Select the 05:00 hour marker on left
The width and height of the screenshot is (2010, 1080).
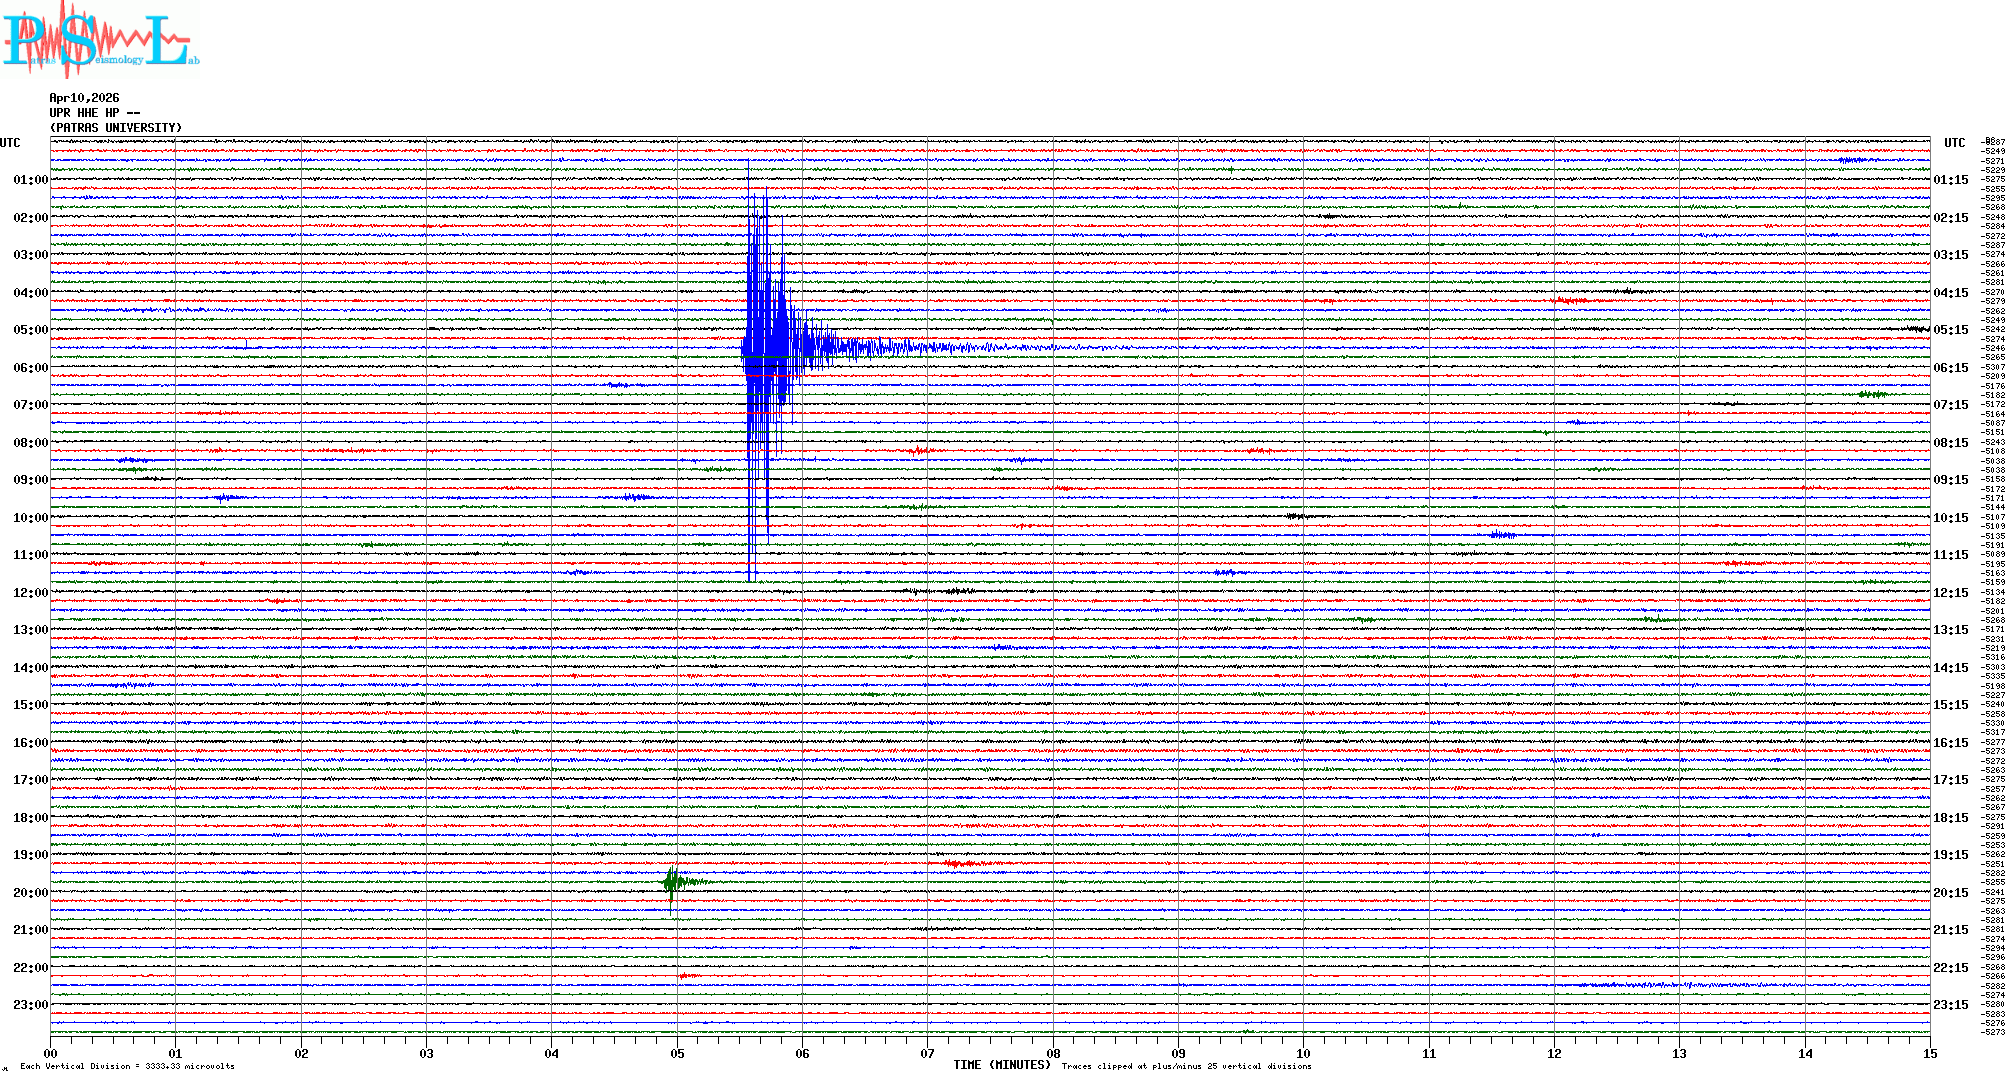click(30, 330)
